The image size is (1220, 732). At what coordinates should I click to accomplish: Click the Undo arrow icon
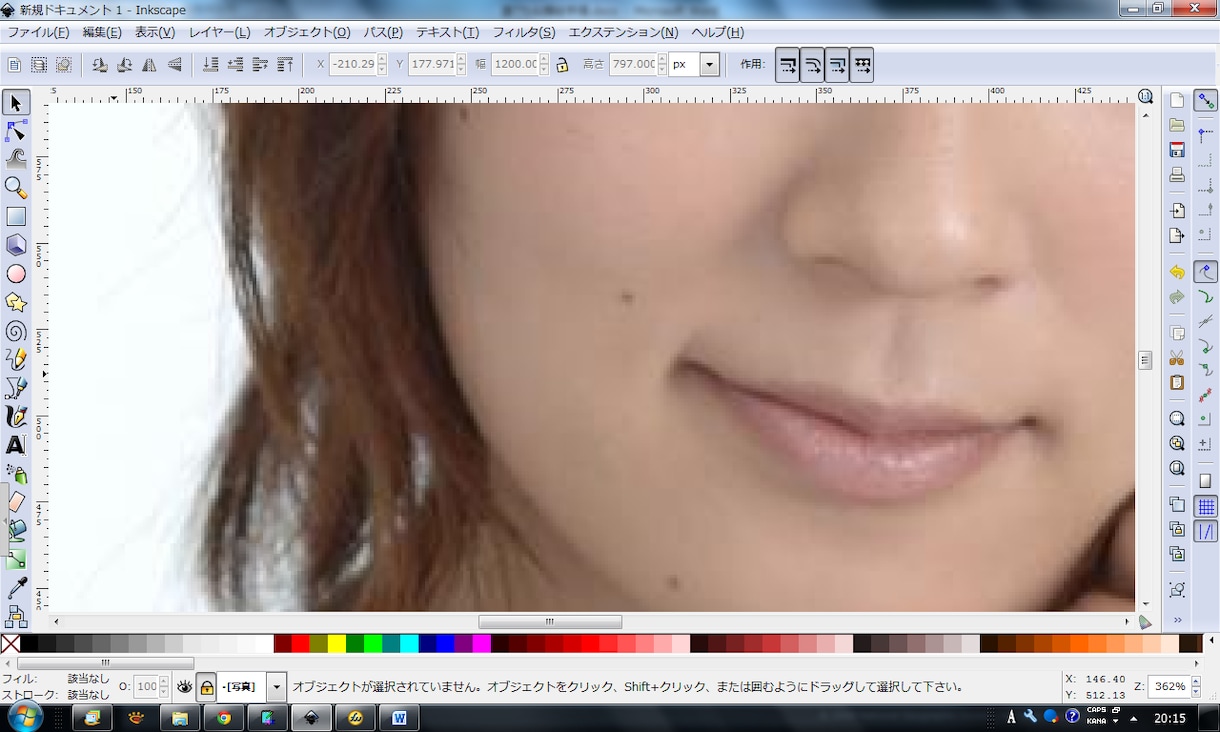1177,272
